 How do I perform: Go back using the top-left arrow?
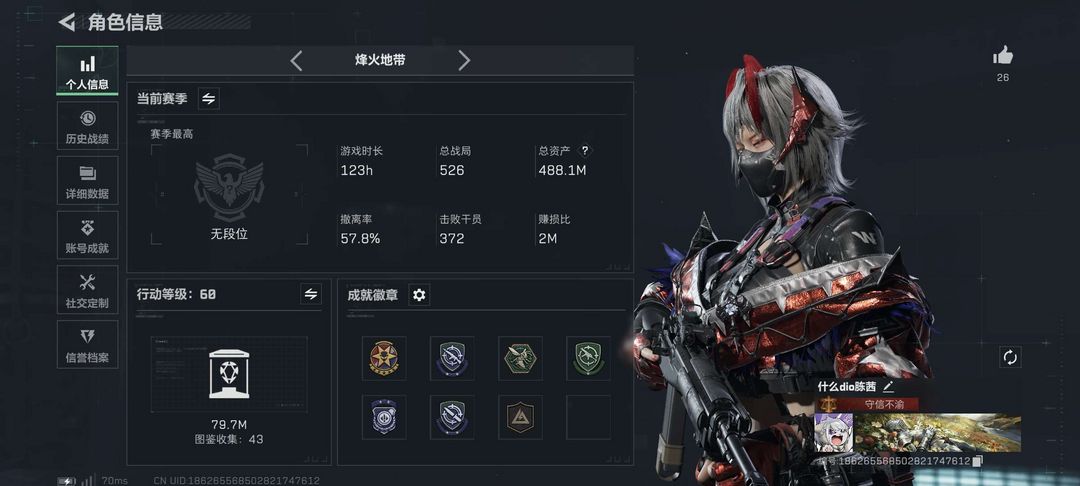[67, 22]
